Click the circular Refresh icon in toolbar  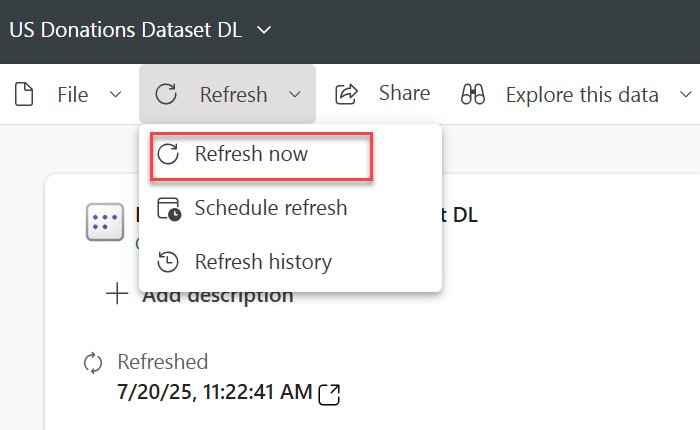[167, 95]
